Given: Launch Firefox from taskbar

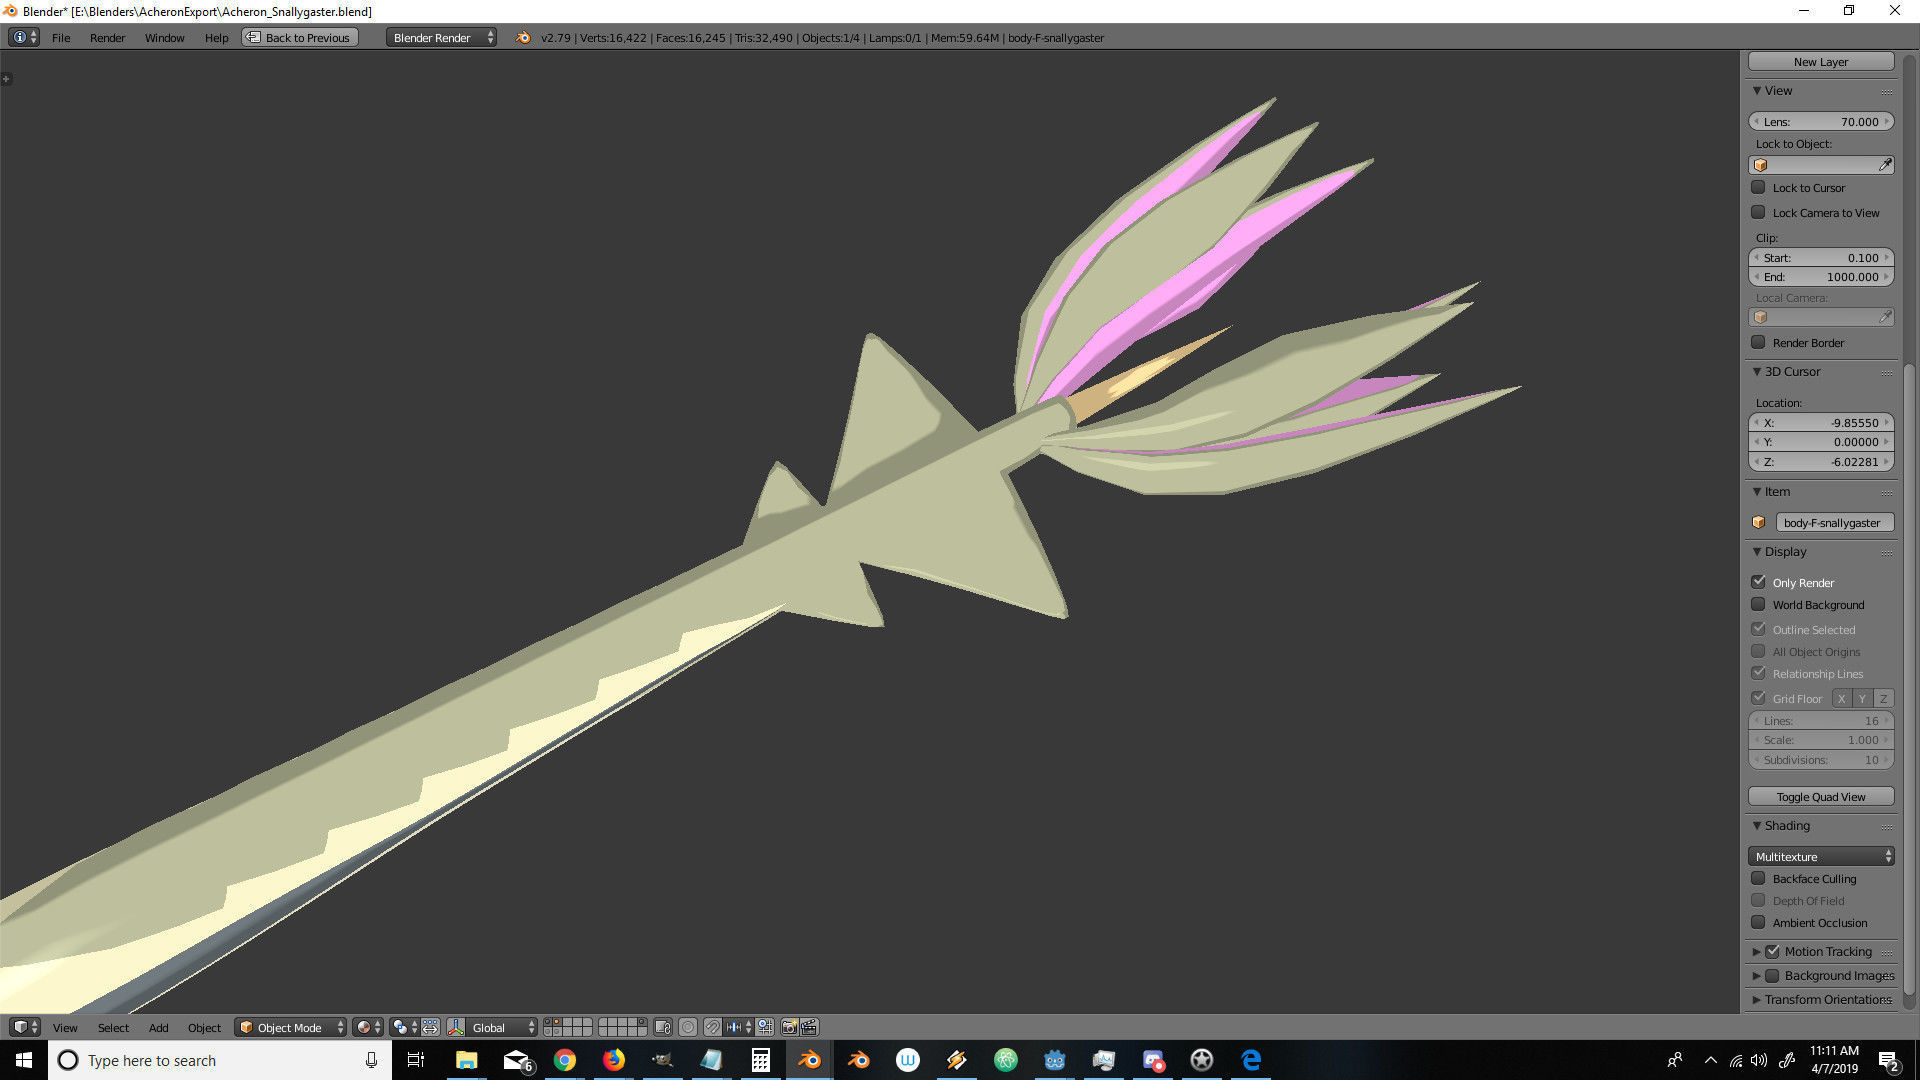Looking at the screenshot, I should point(614,1060).
